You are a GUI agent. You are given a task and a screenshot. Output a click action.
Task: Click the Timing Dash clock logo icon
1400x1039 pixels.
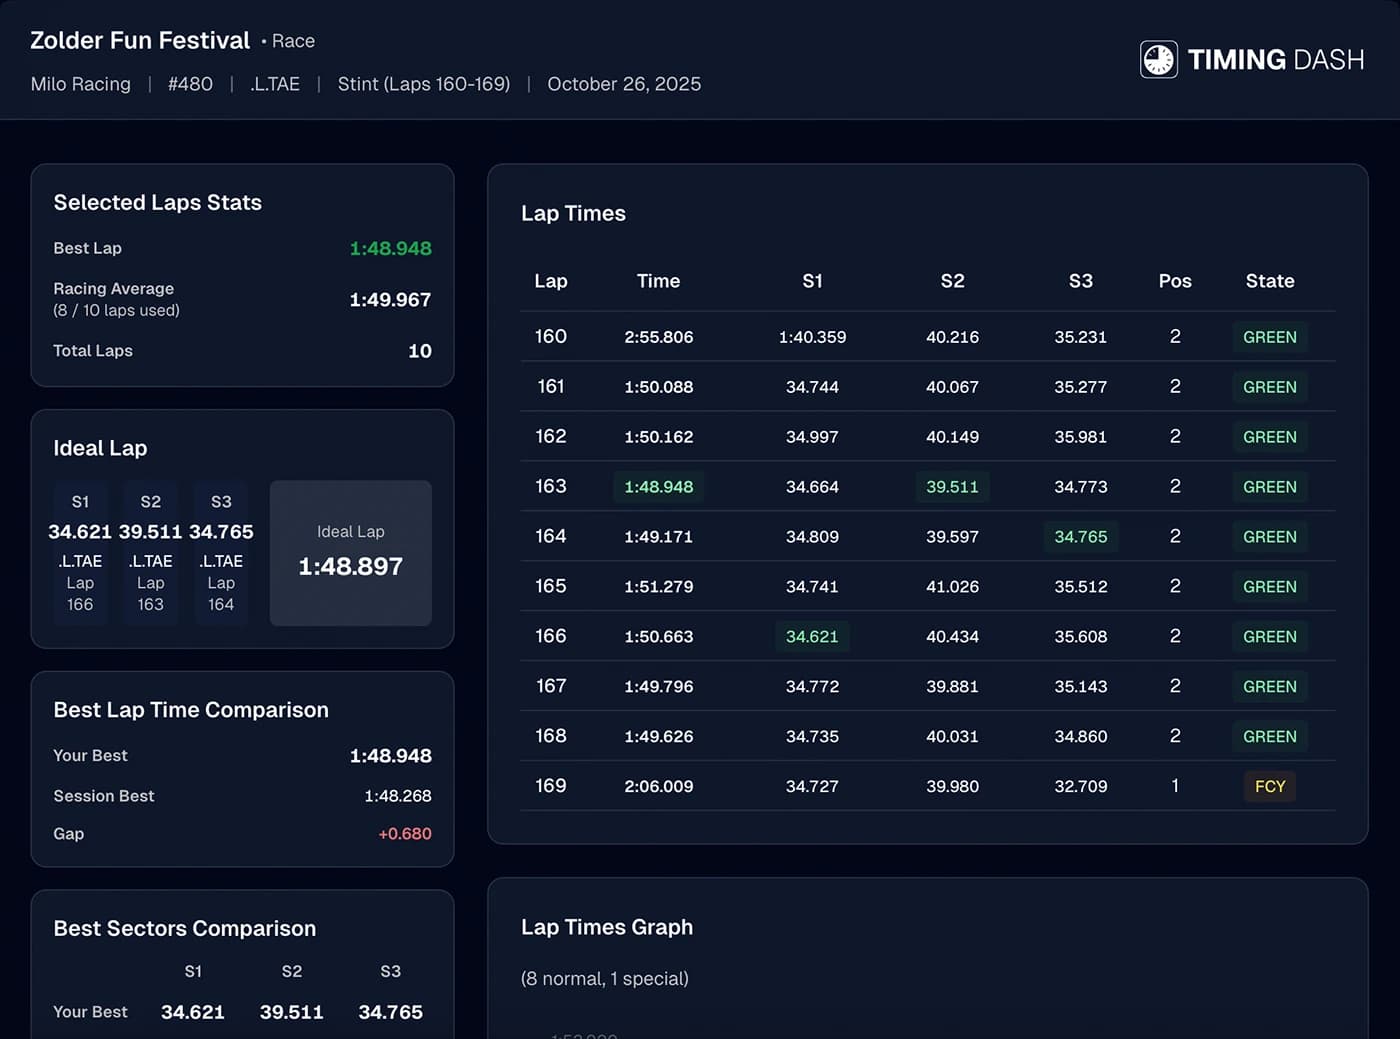(x=1158, y=60)
